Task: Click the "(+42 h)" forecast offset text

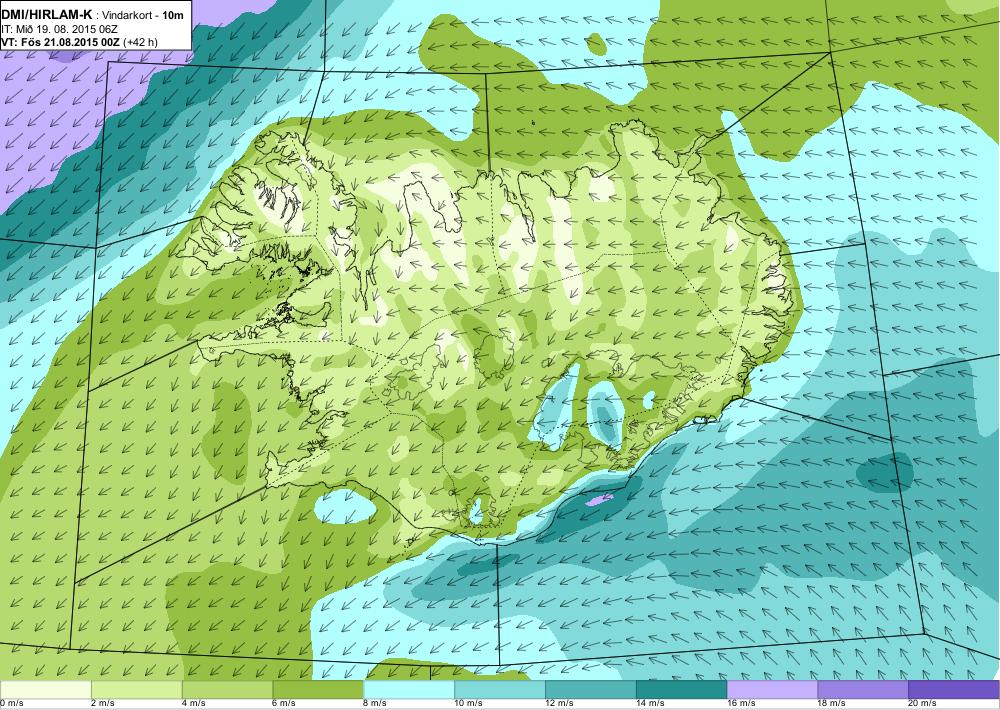Action: click(x=140, y=43)
